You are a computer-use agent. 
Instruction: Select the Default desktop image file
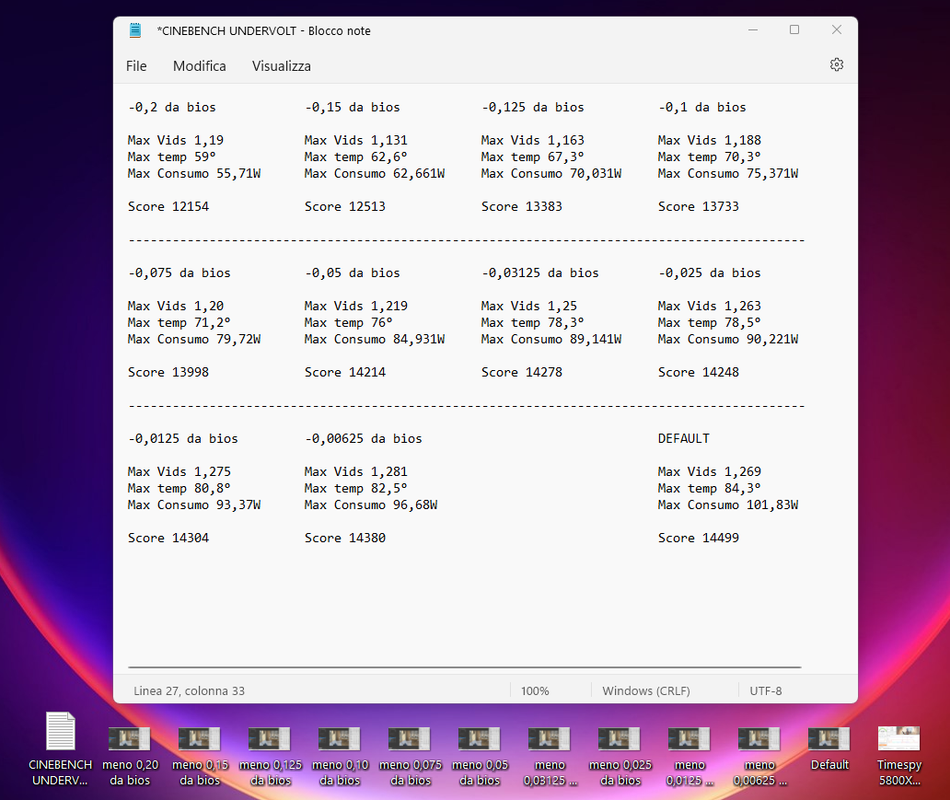point(829,749)
